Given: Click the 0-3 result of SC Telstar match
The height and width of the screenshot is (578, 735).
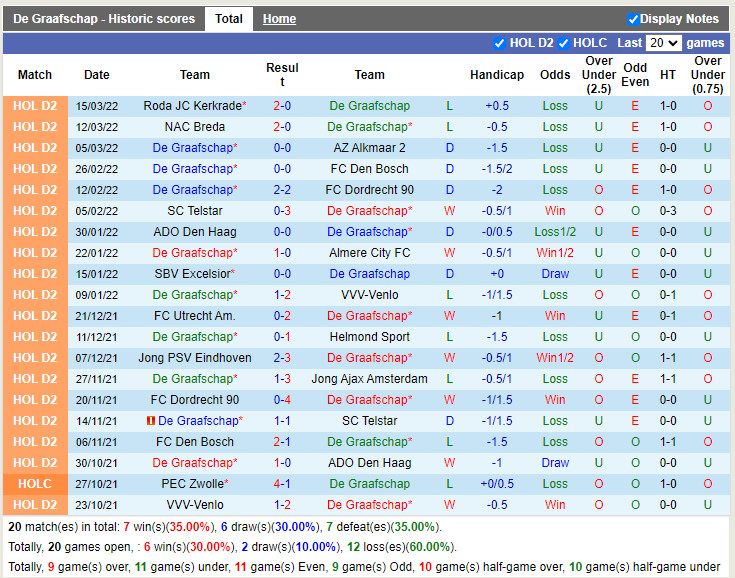Looking at the screenshot, I should coord(282,211).
